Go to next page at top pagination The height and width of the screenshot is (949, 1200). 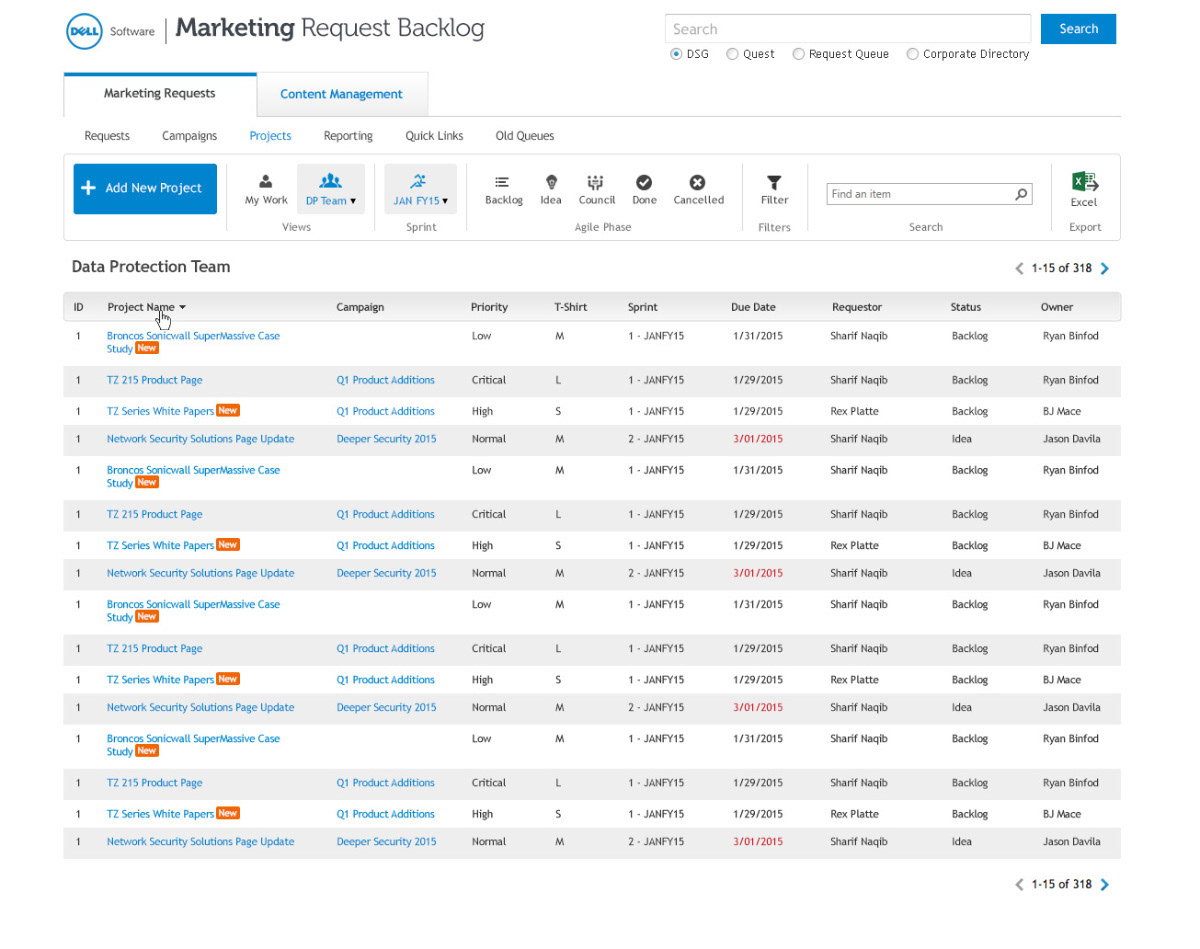1105,268
